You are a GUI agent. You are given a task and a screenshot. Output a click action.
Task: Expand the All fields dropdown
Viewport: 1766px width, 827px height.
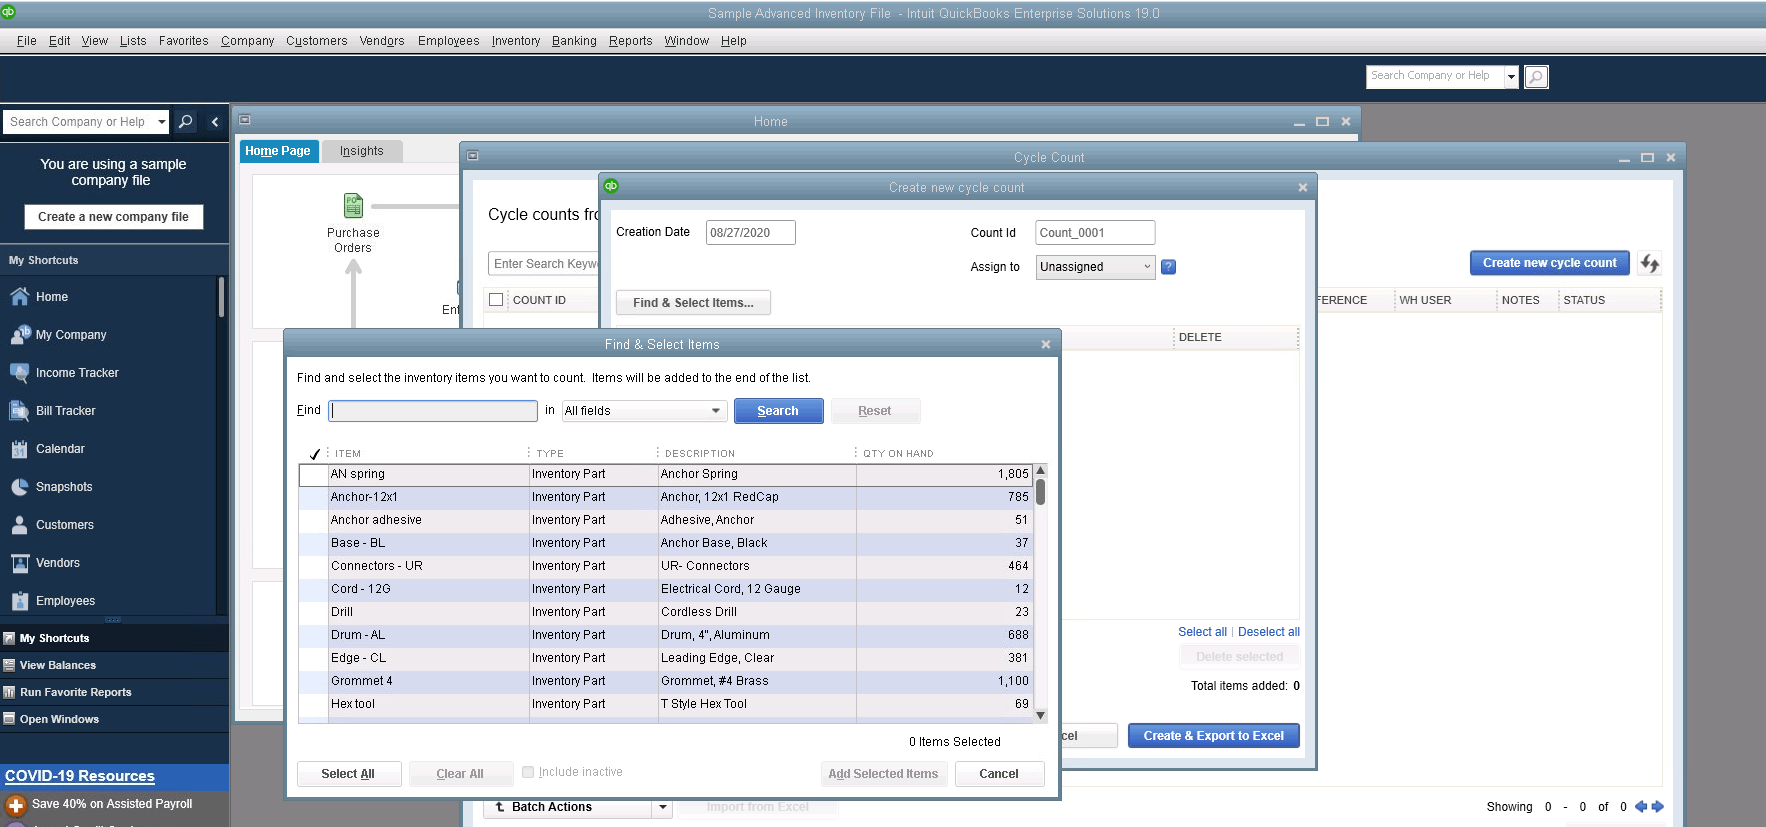coord(643,411)
